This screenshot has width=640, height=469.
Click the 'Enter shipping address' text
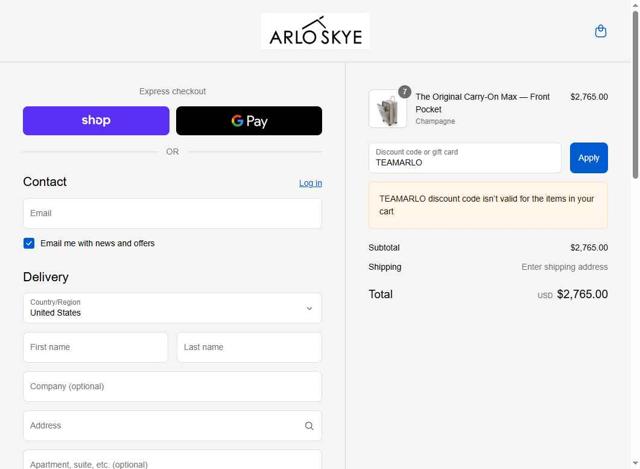coord(564,267)
